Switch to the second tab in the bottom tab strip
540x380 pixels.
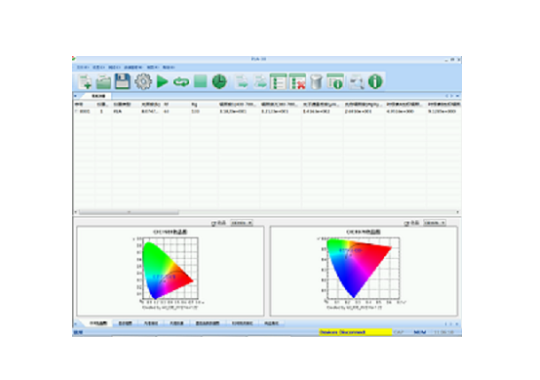click(125, 323)
